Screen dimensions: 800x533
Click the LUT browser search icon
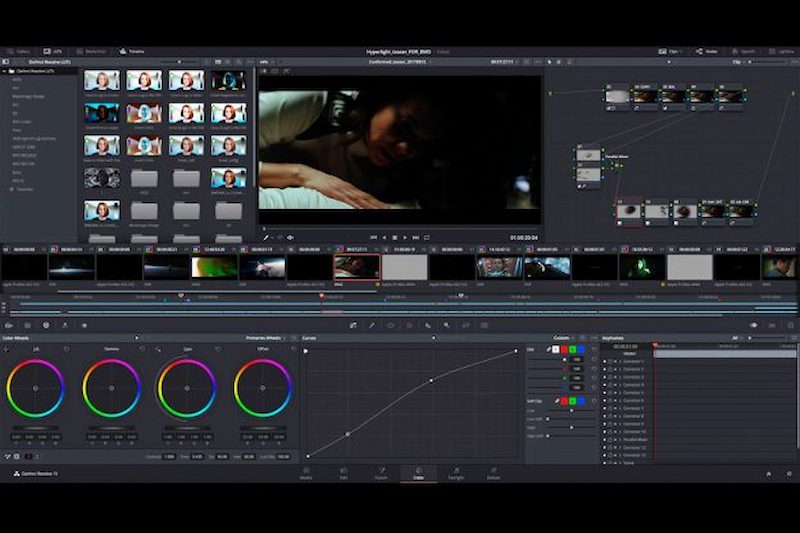coord(239,62)
